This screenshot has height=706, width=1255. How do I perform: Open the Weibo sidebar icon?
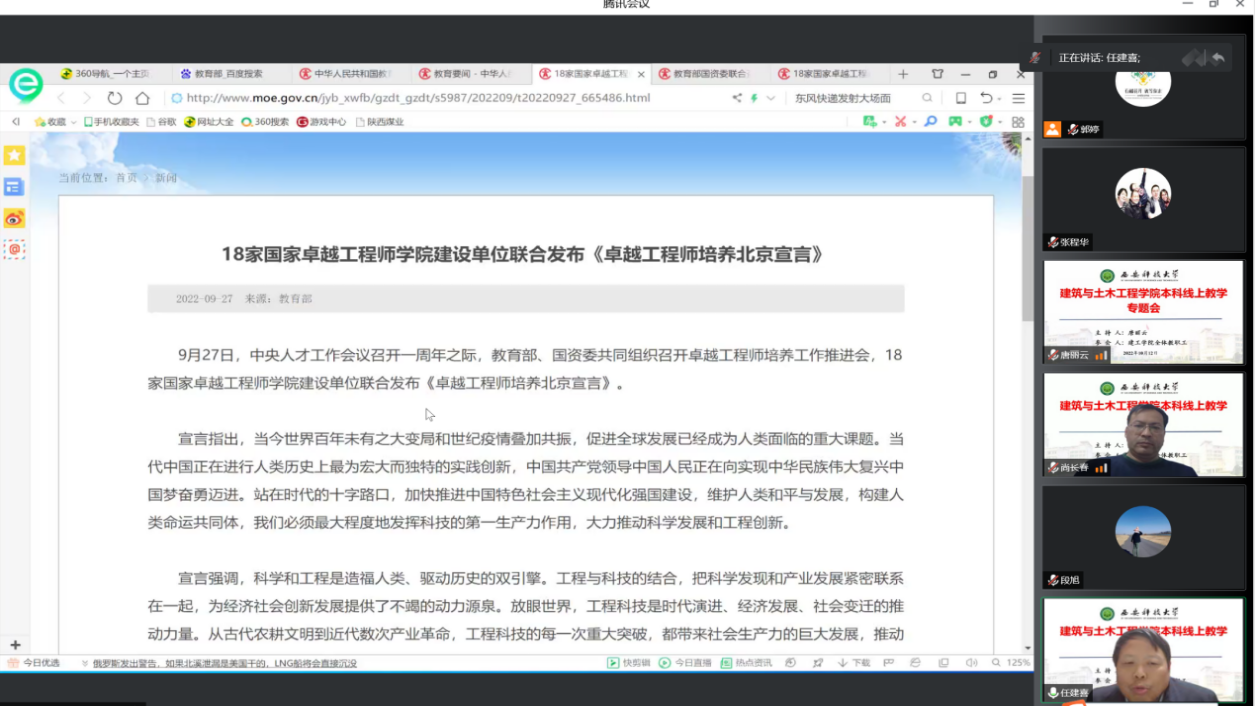(x=14, y=218)
